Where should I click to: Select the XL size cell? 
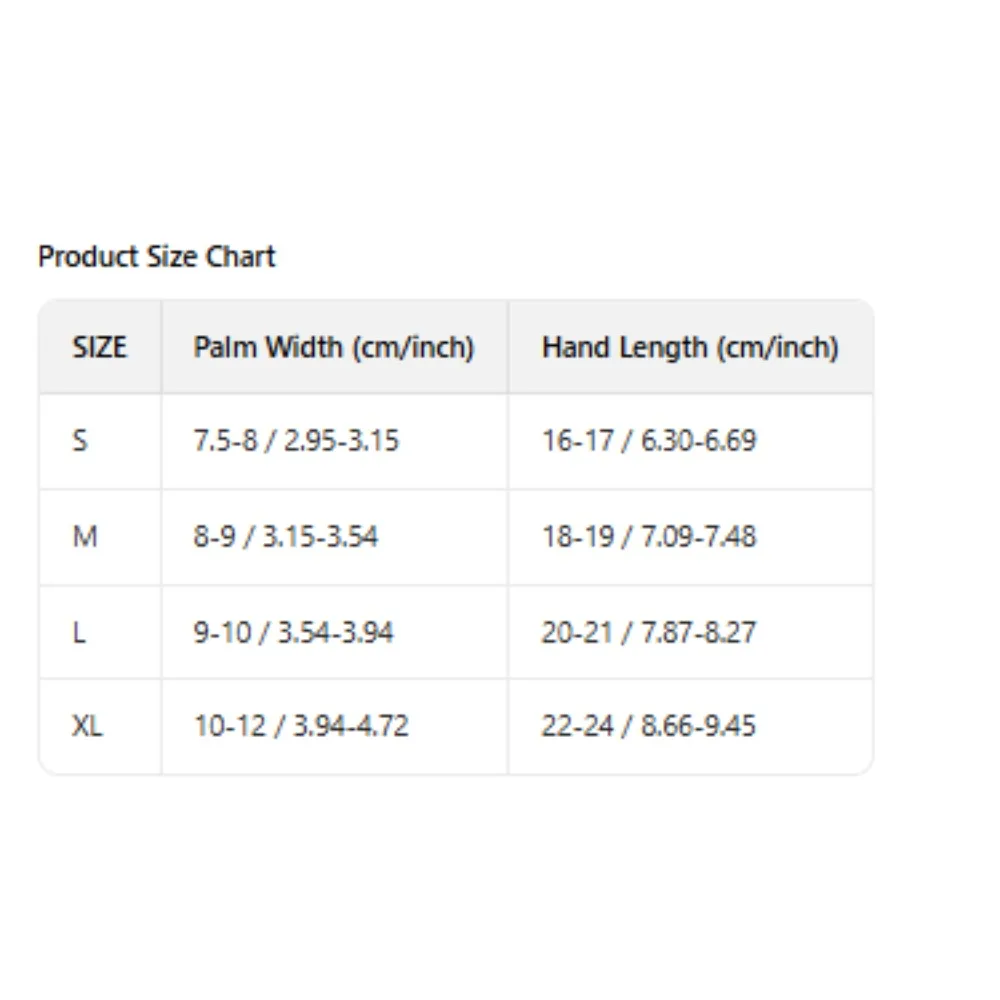tap(87, 726)
